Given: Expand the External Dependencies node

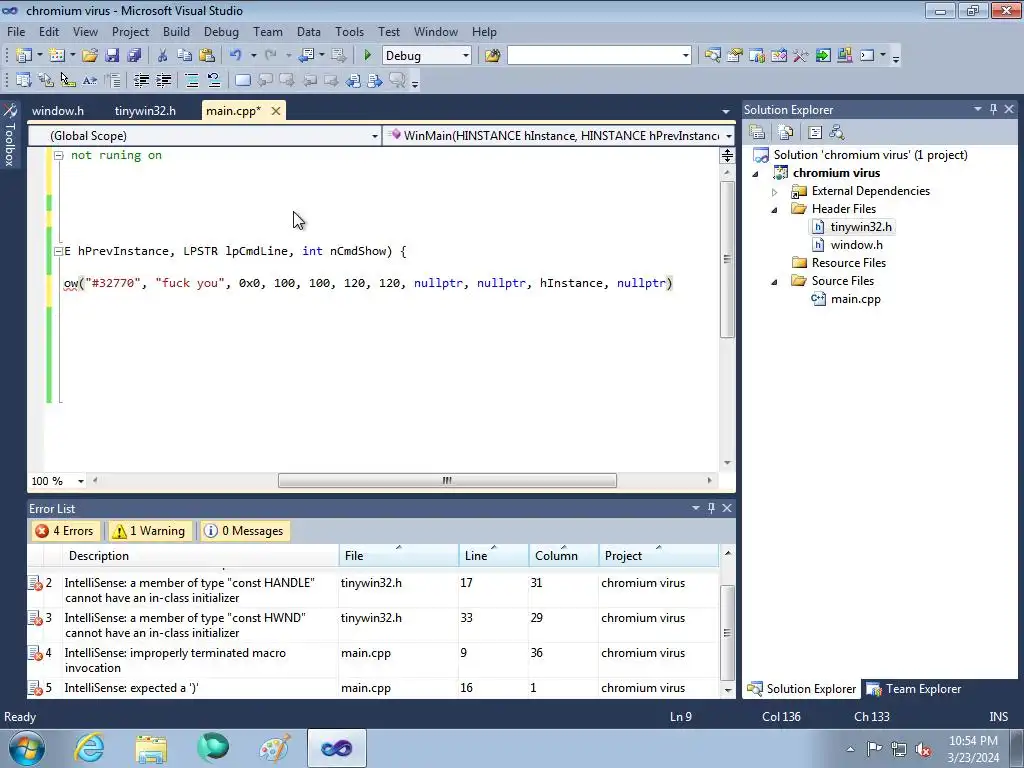Looking at the screenshot, I should point(775,192).
